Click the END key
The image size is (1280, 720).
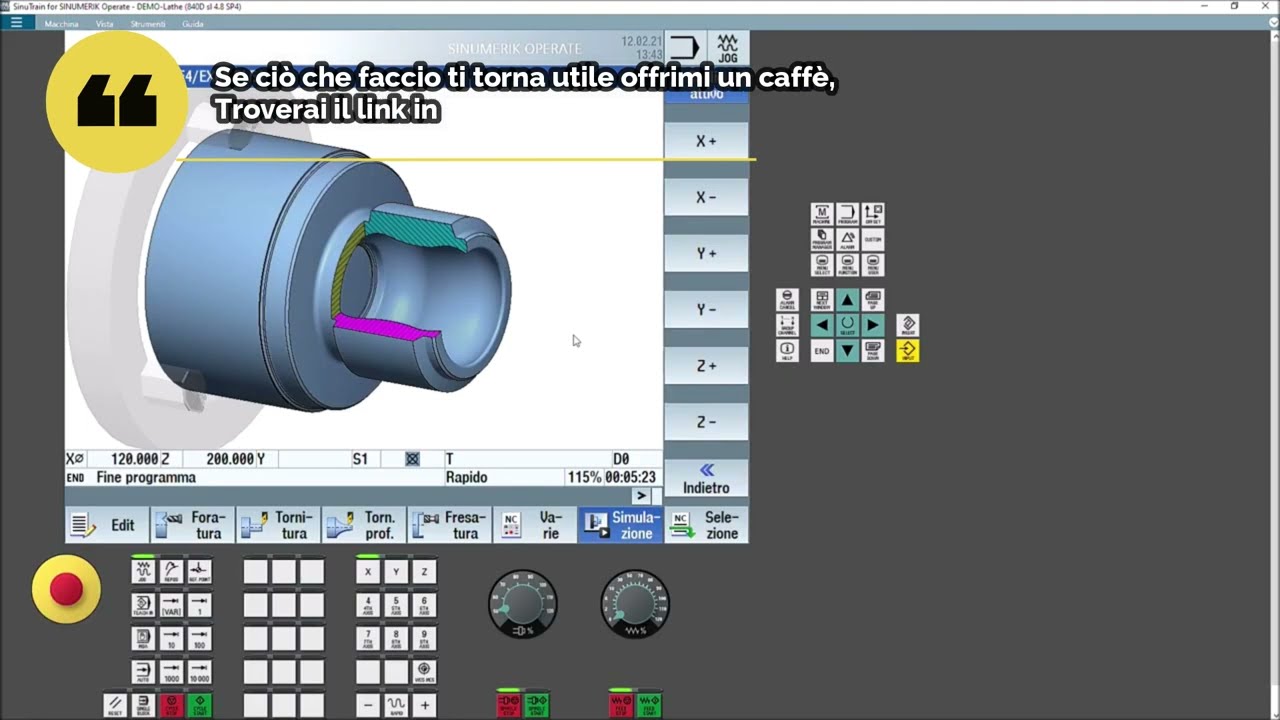(x=822, y=351)
